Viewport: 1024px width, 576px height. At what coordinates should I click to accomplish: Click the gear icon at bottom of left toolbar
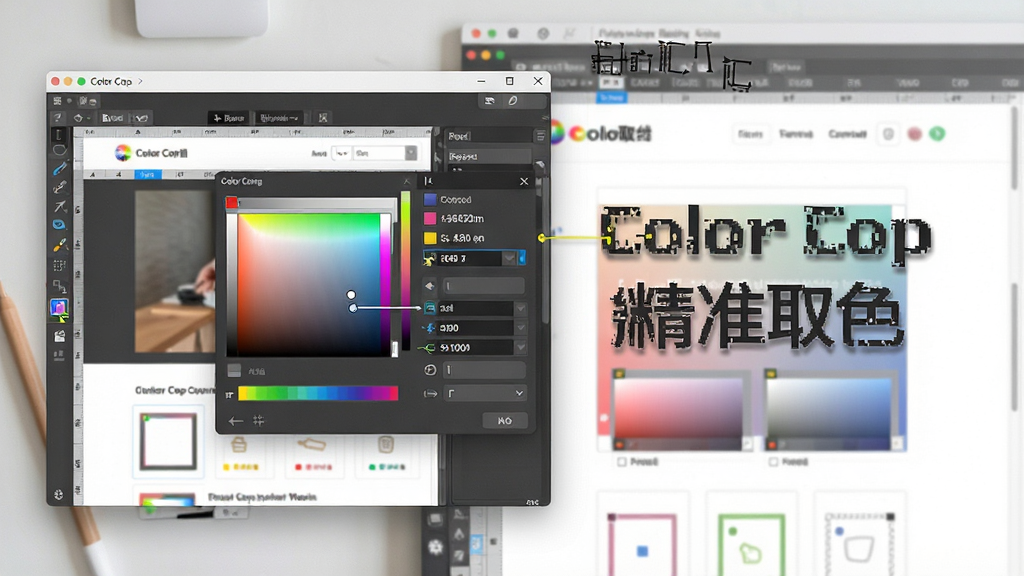tap(59, 495)
